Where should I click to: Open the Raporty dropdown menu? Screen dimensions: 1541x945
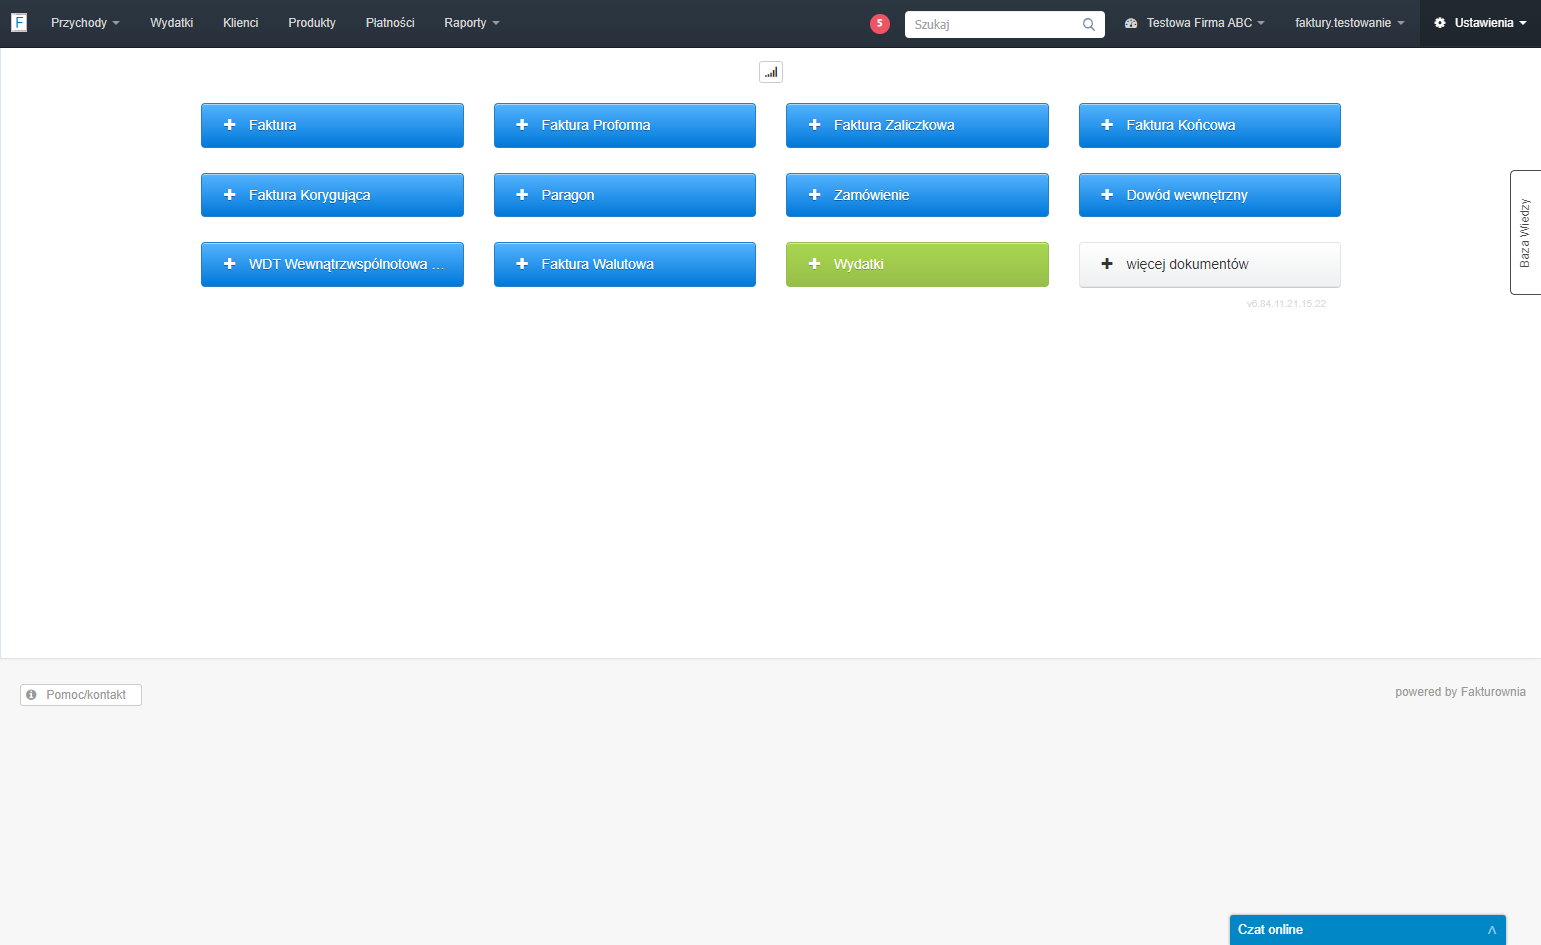(472, 23)
